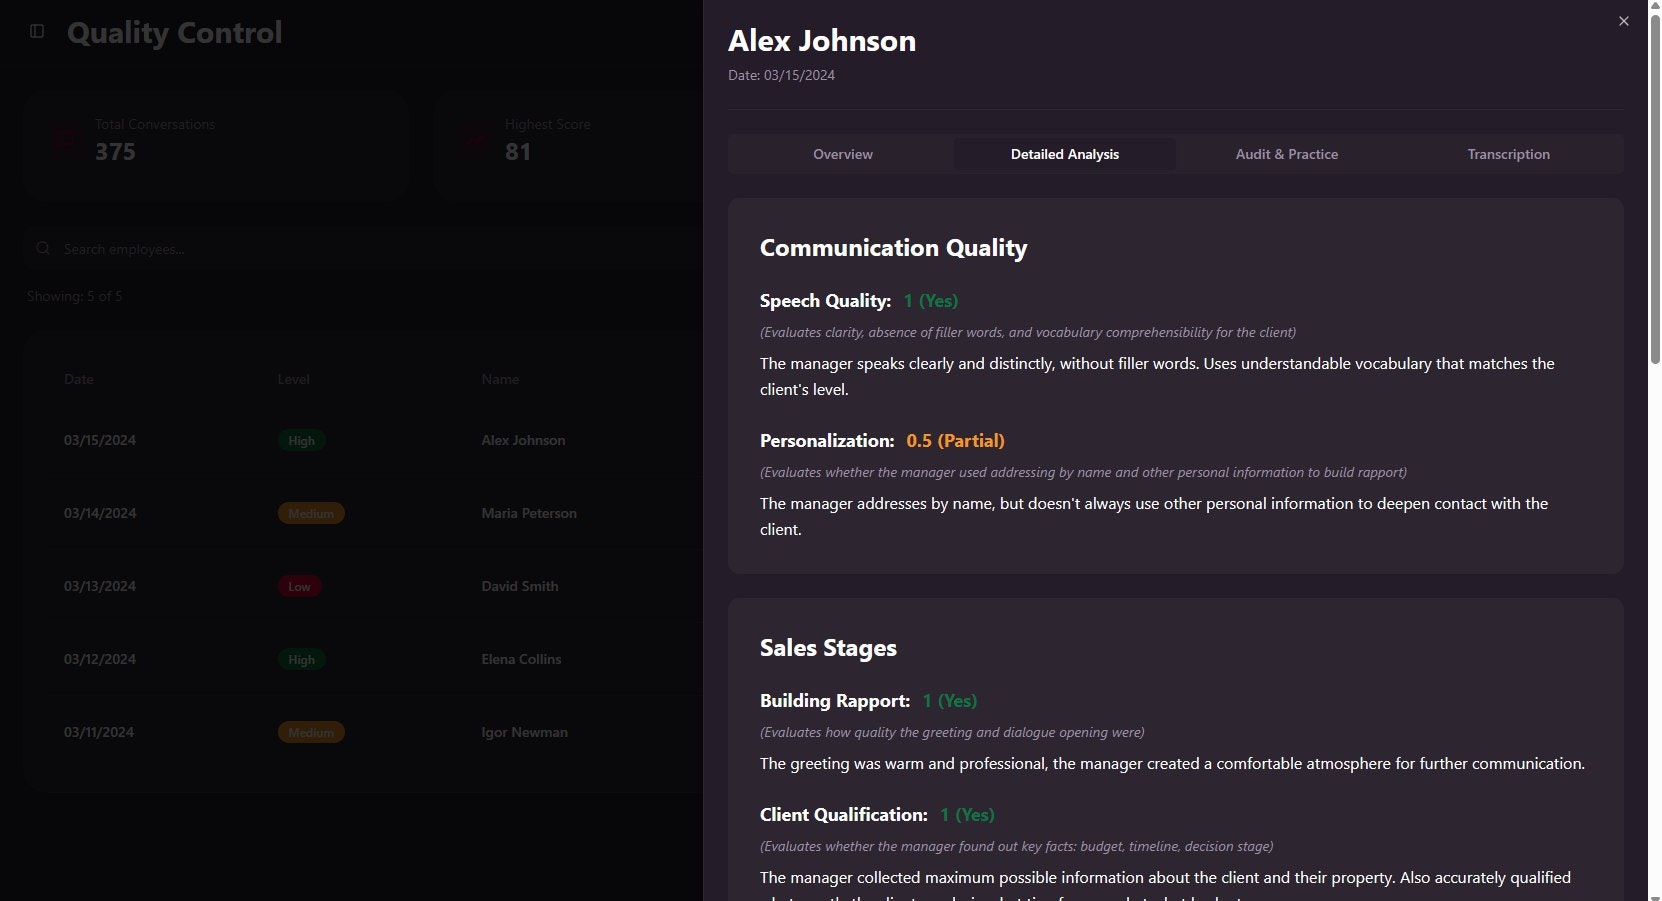Select the Detailed Analysis tab
1662x901 pixels.
point(1064,154)
